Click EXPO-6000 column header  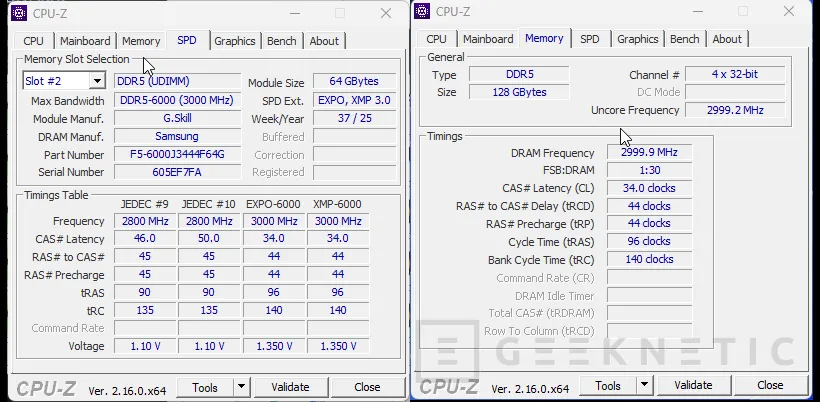coord(273,204)
